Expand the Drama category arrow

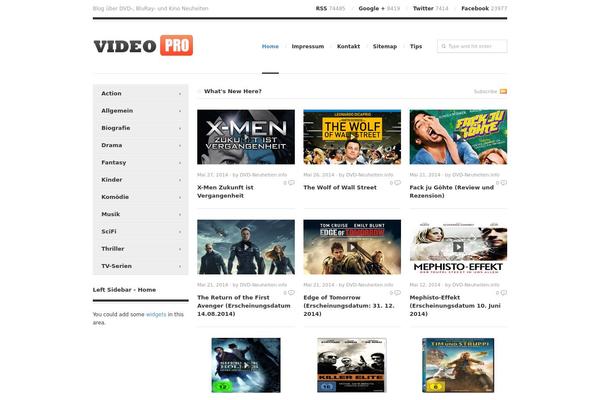[x=180, y=145]
